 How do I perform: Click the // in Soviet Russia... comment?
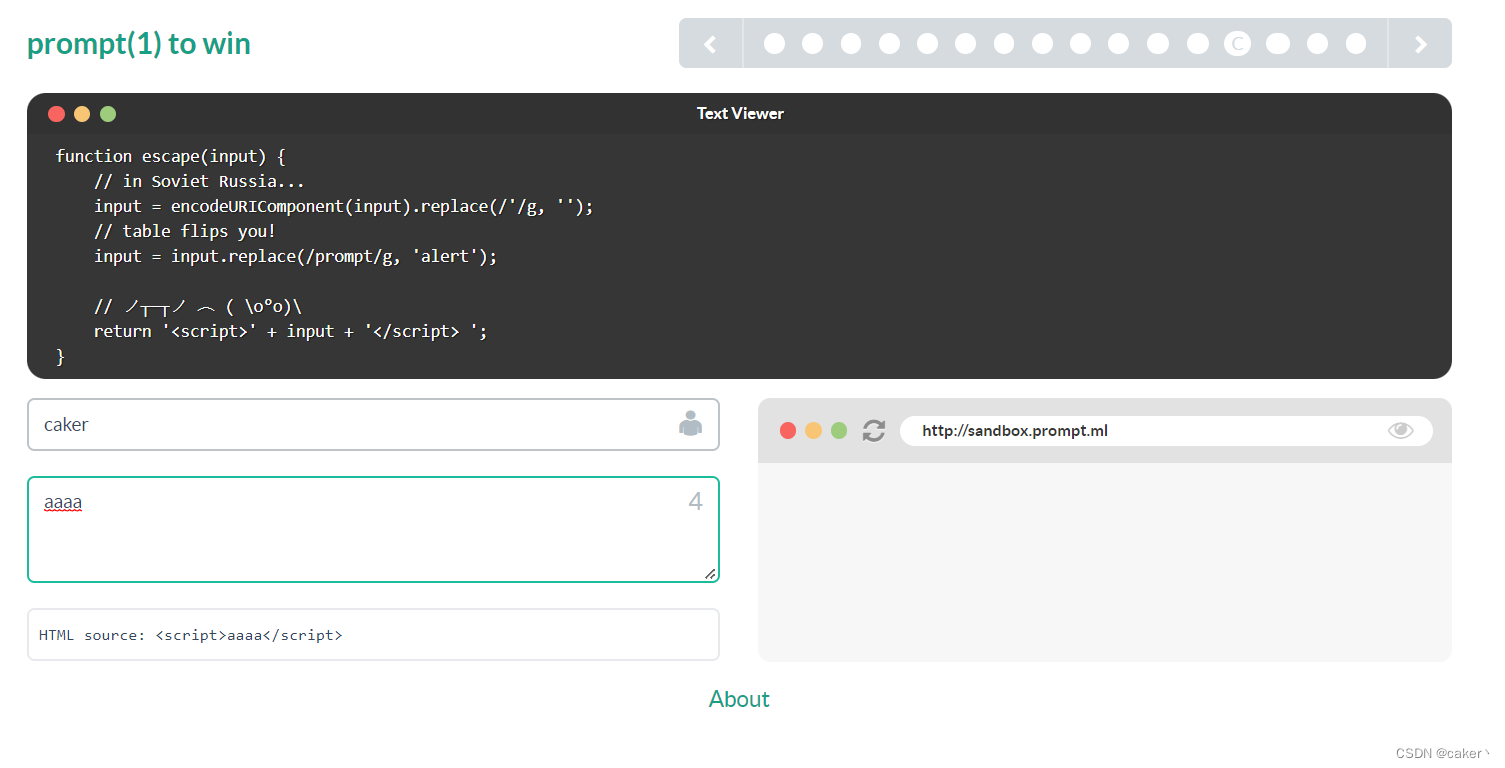pyautogui.click(x=199, y=181)
